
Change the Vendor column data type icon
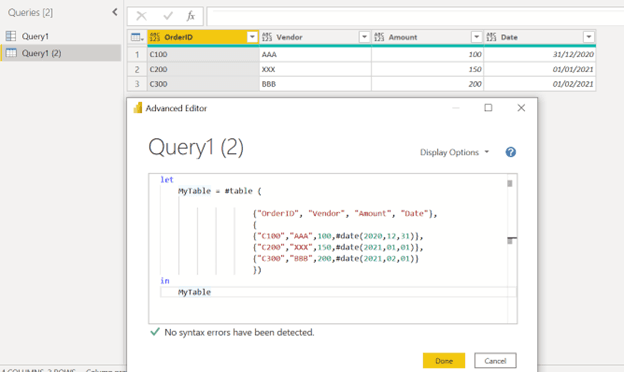(x=267, y=37)
